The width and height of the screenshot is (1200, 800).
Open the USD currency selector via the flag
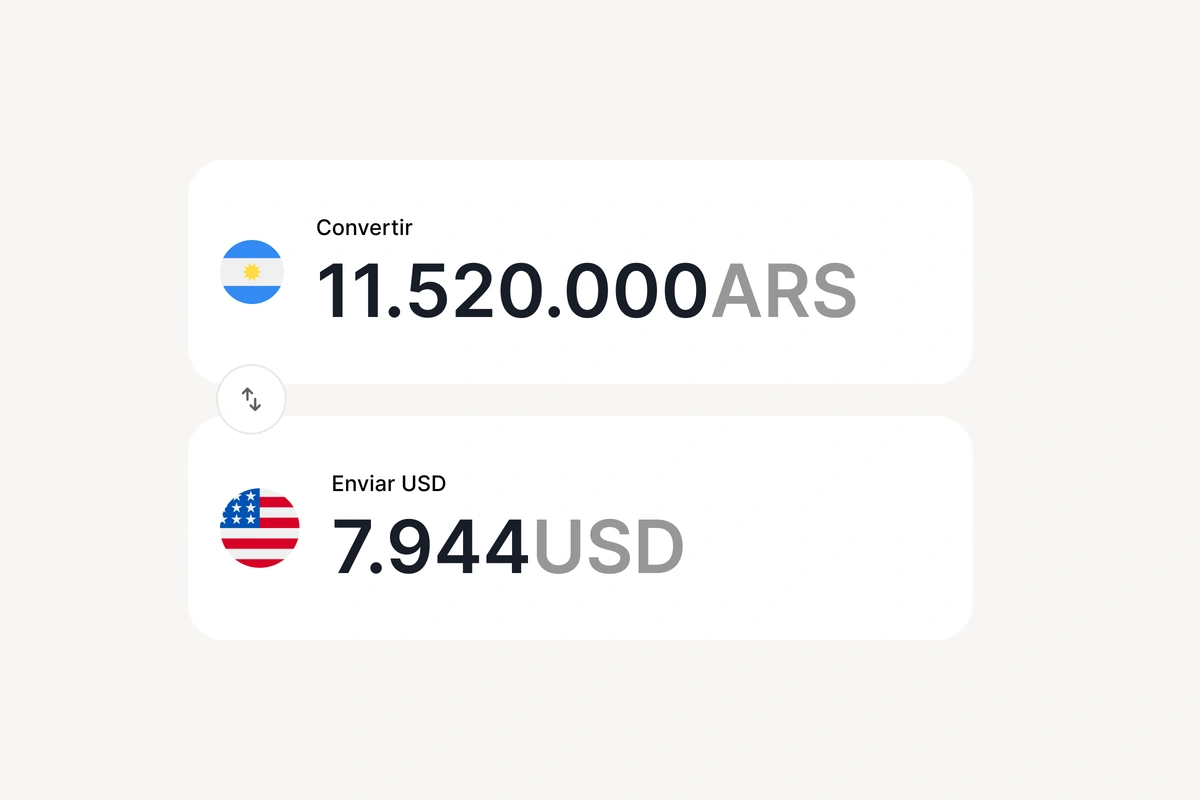pos(258,527)
